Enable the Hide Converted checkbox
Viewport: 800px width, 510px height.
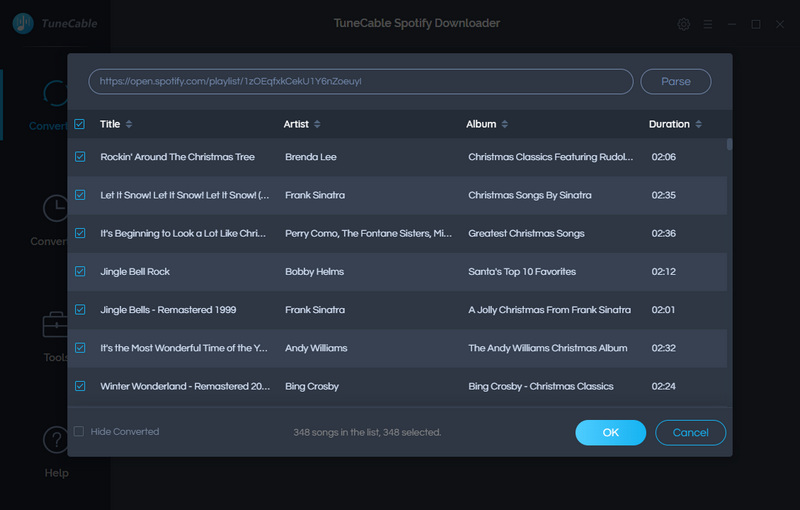point(79,431)
